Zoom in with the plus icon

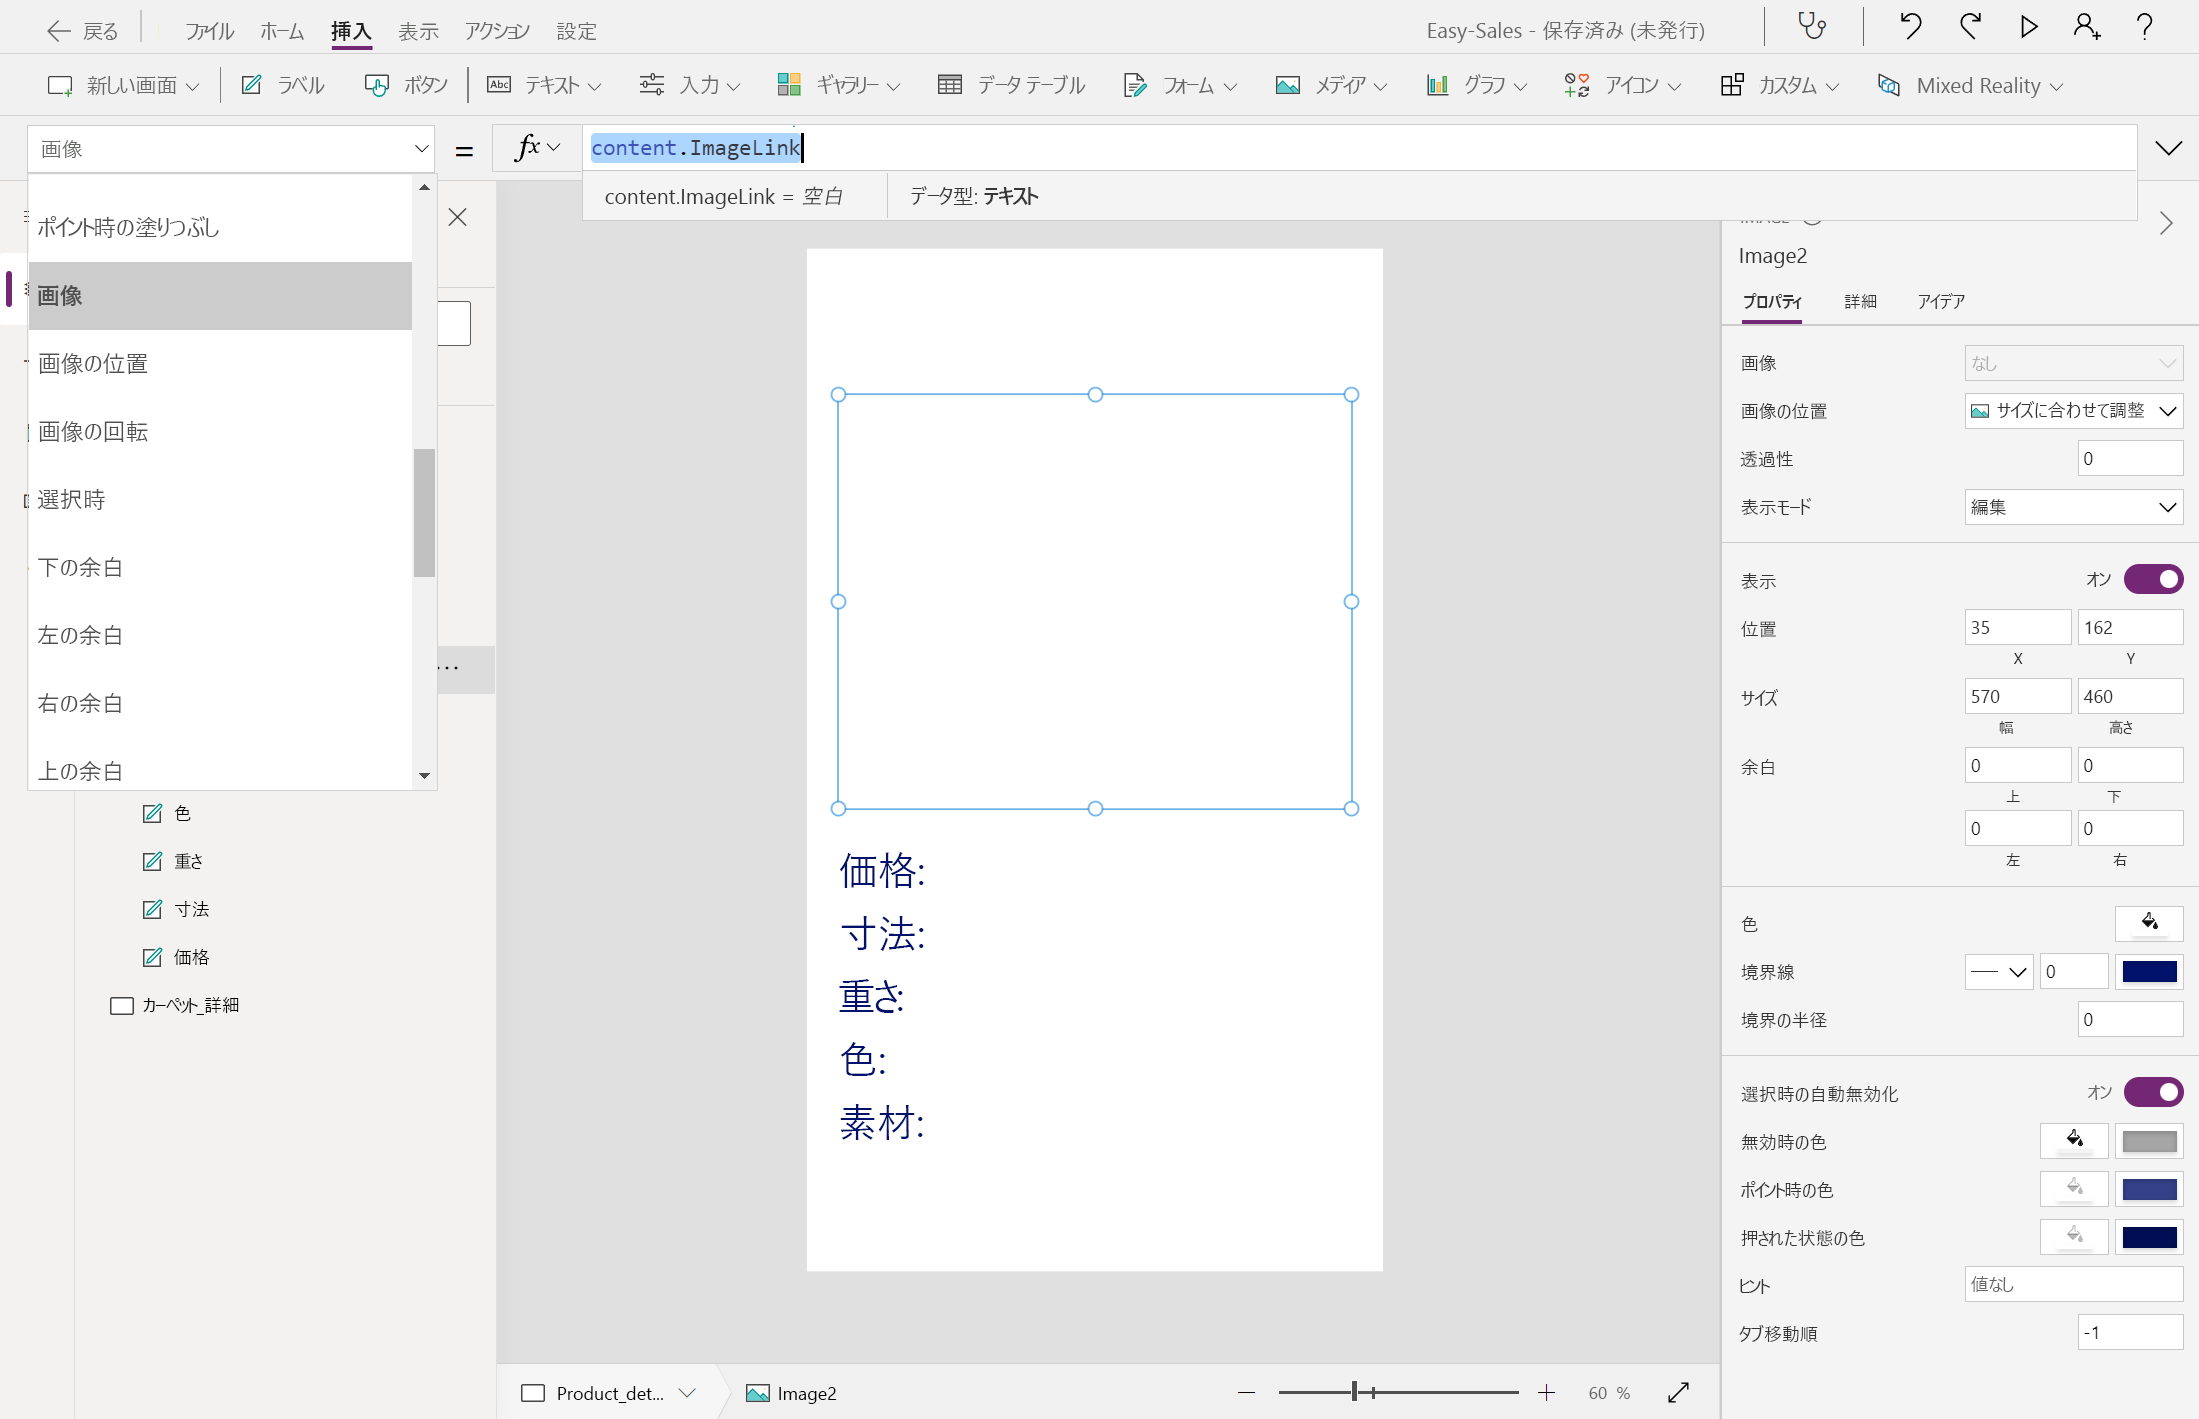point(1547,1393)
